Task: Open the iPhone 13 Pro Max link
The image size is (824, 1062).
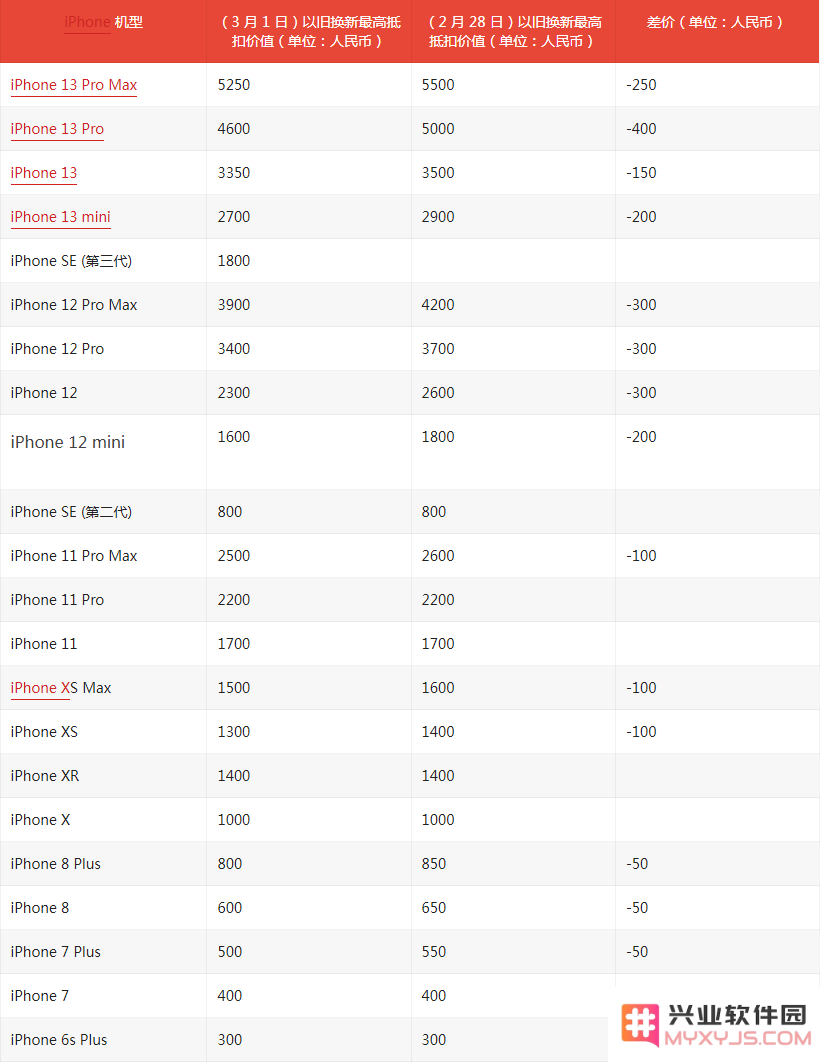Action: 74,85
